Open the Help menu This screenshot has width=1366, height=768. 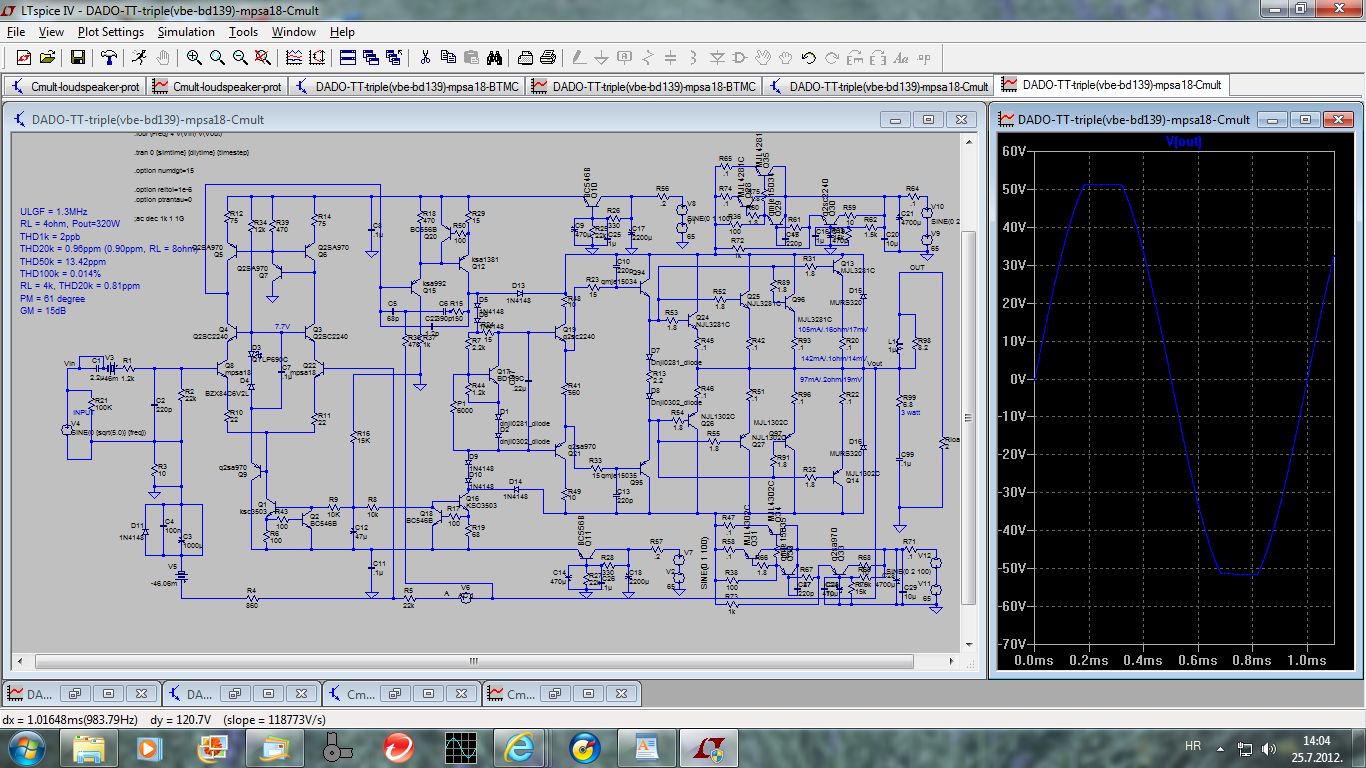coord(342,32)
